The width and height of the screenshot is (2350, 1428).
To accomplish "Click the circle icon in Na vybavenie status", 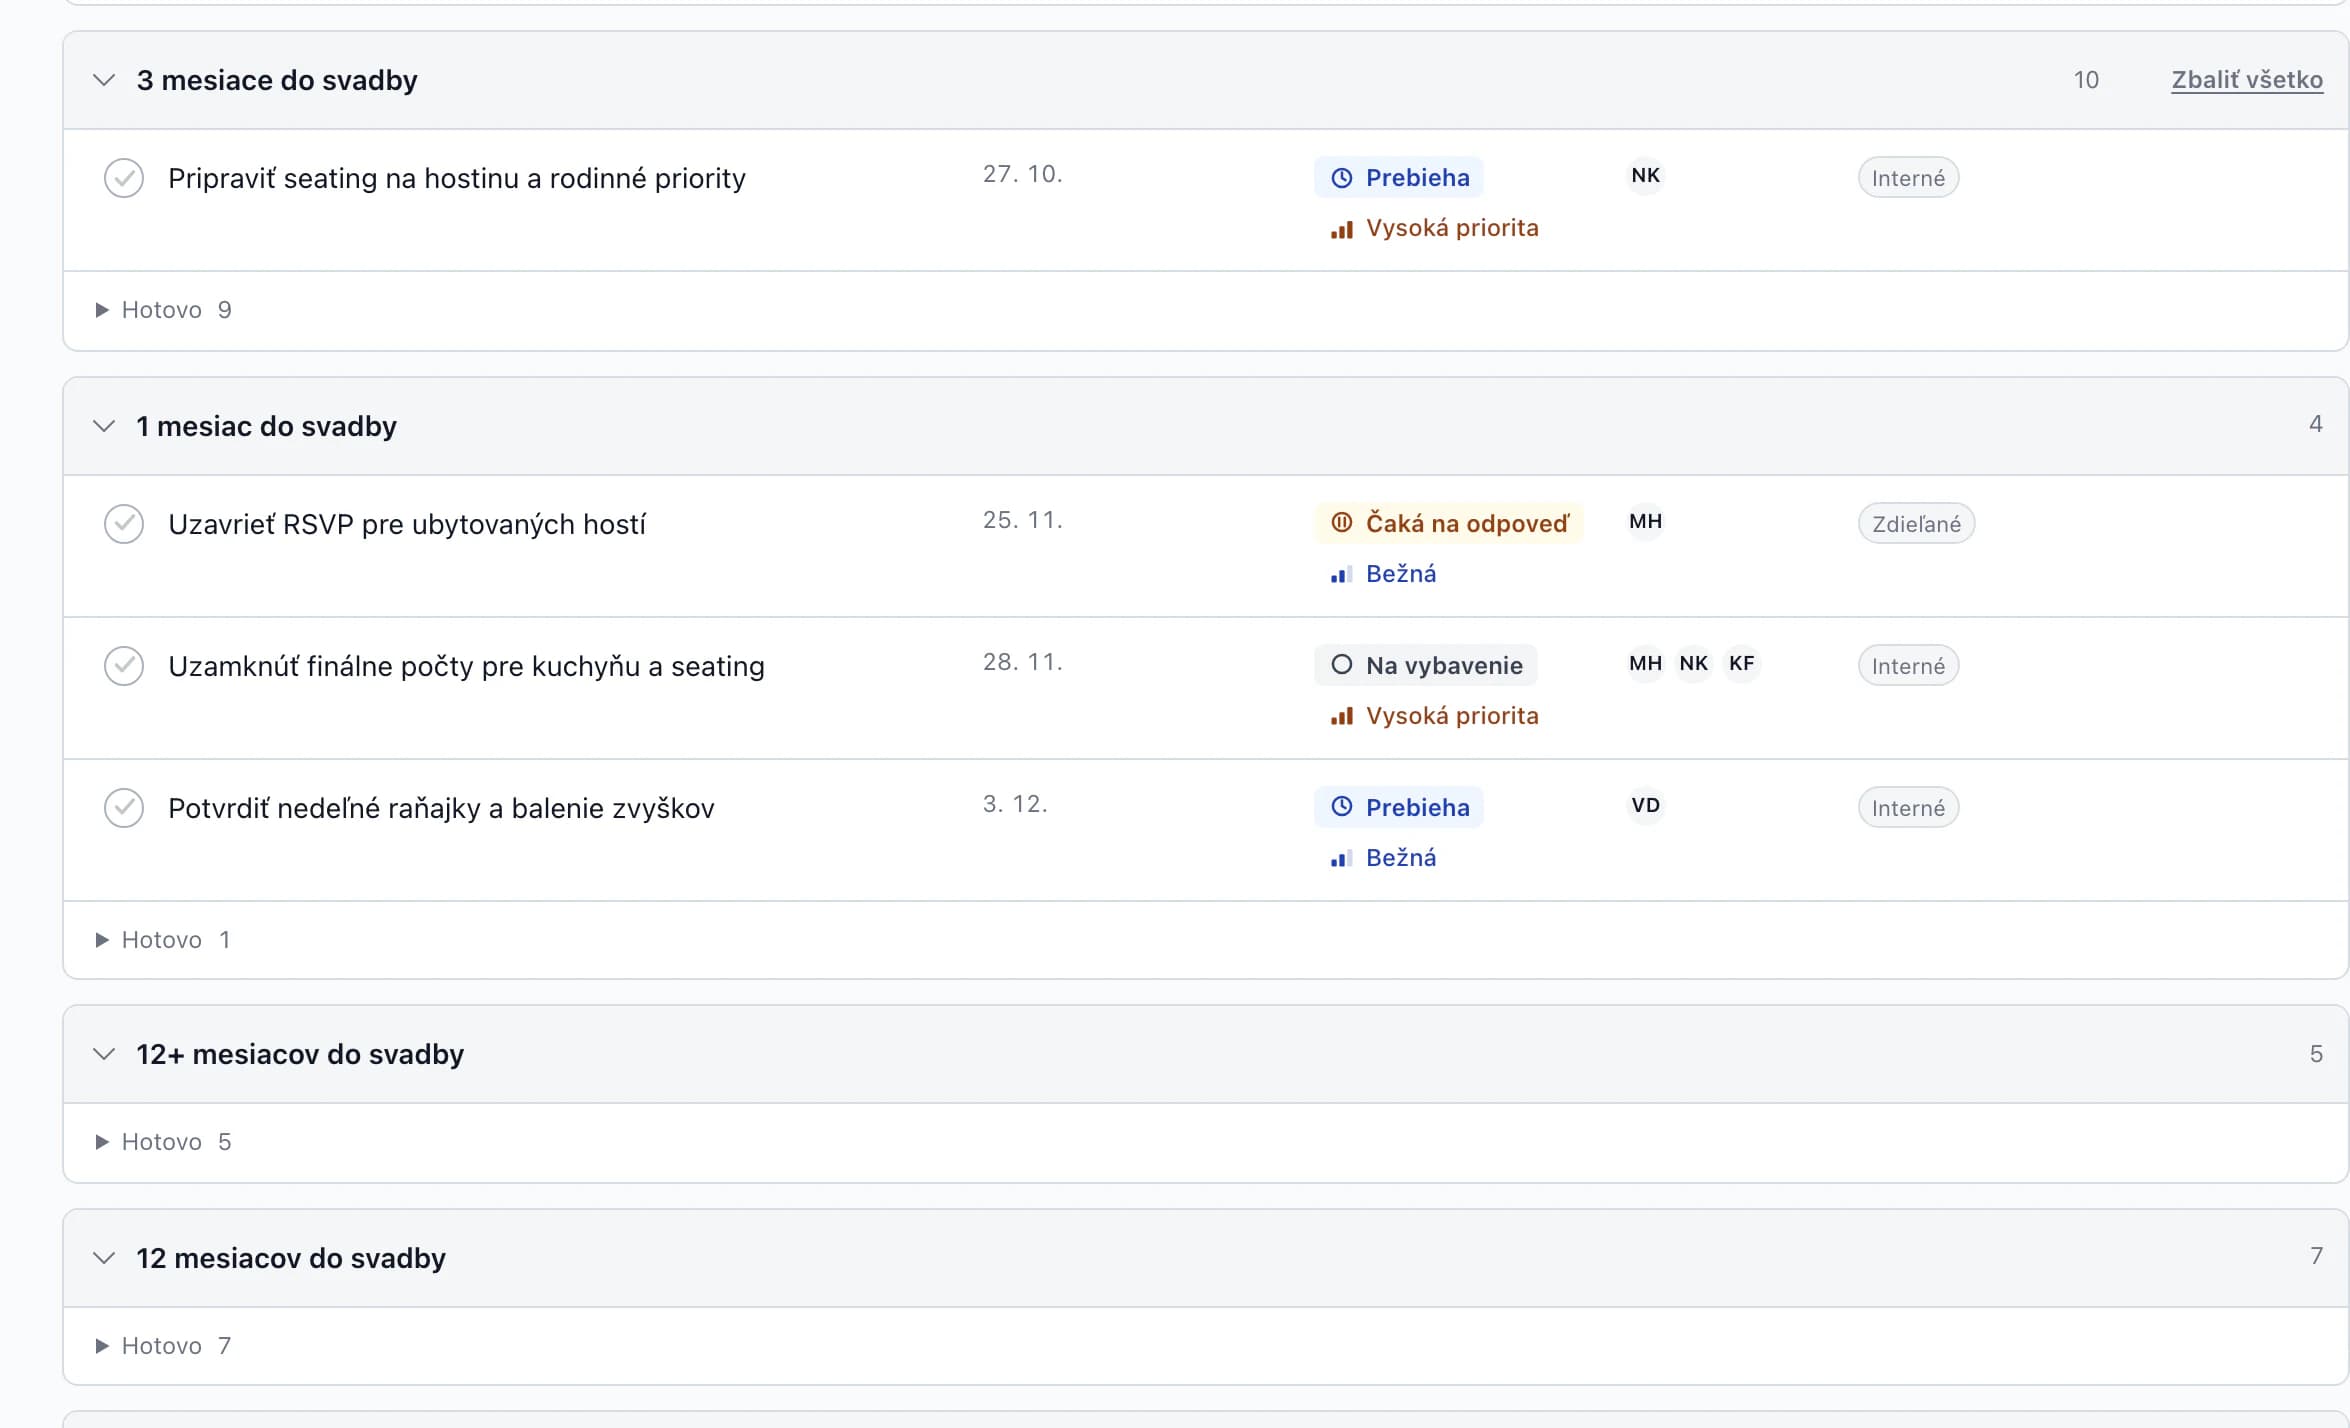I will (x=1341, y=665).
